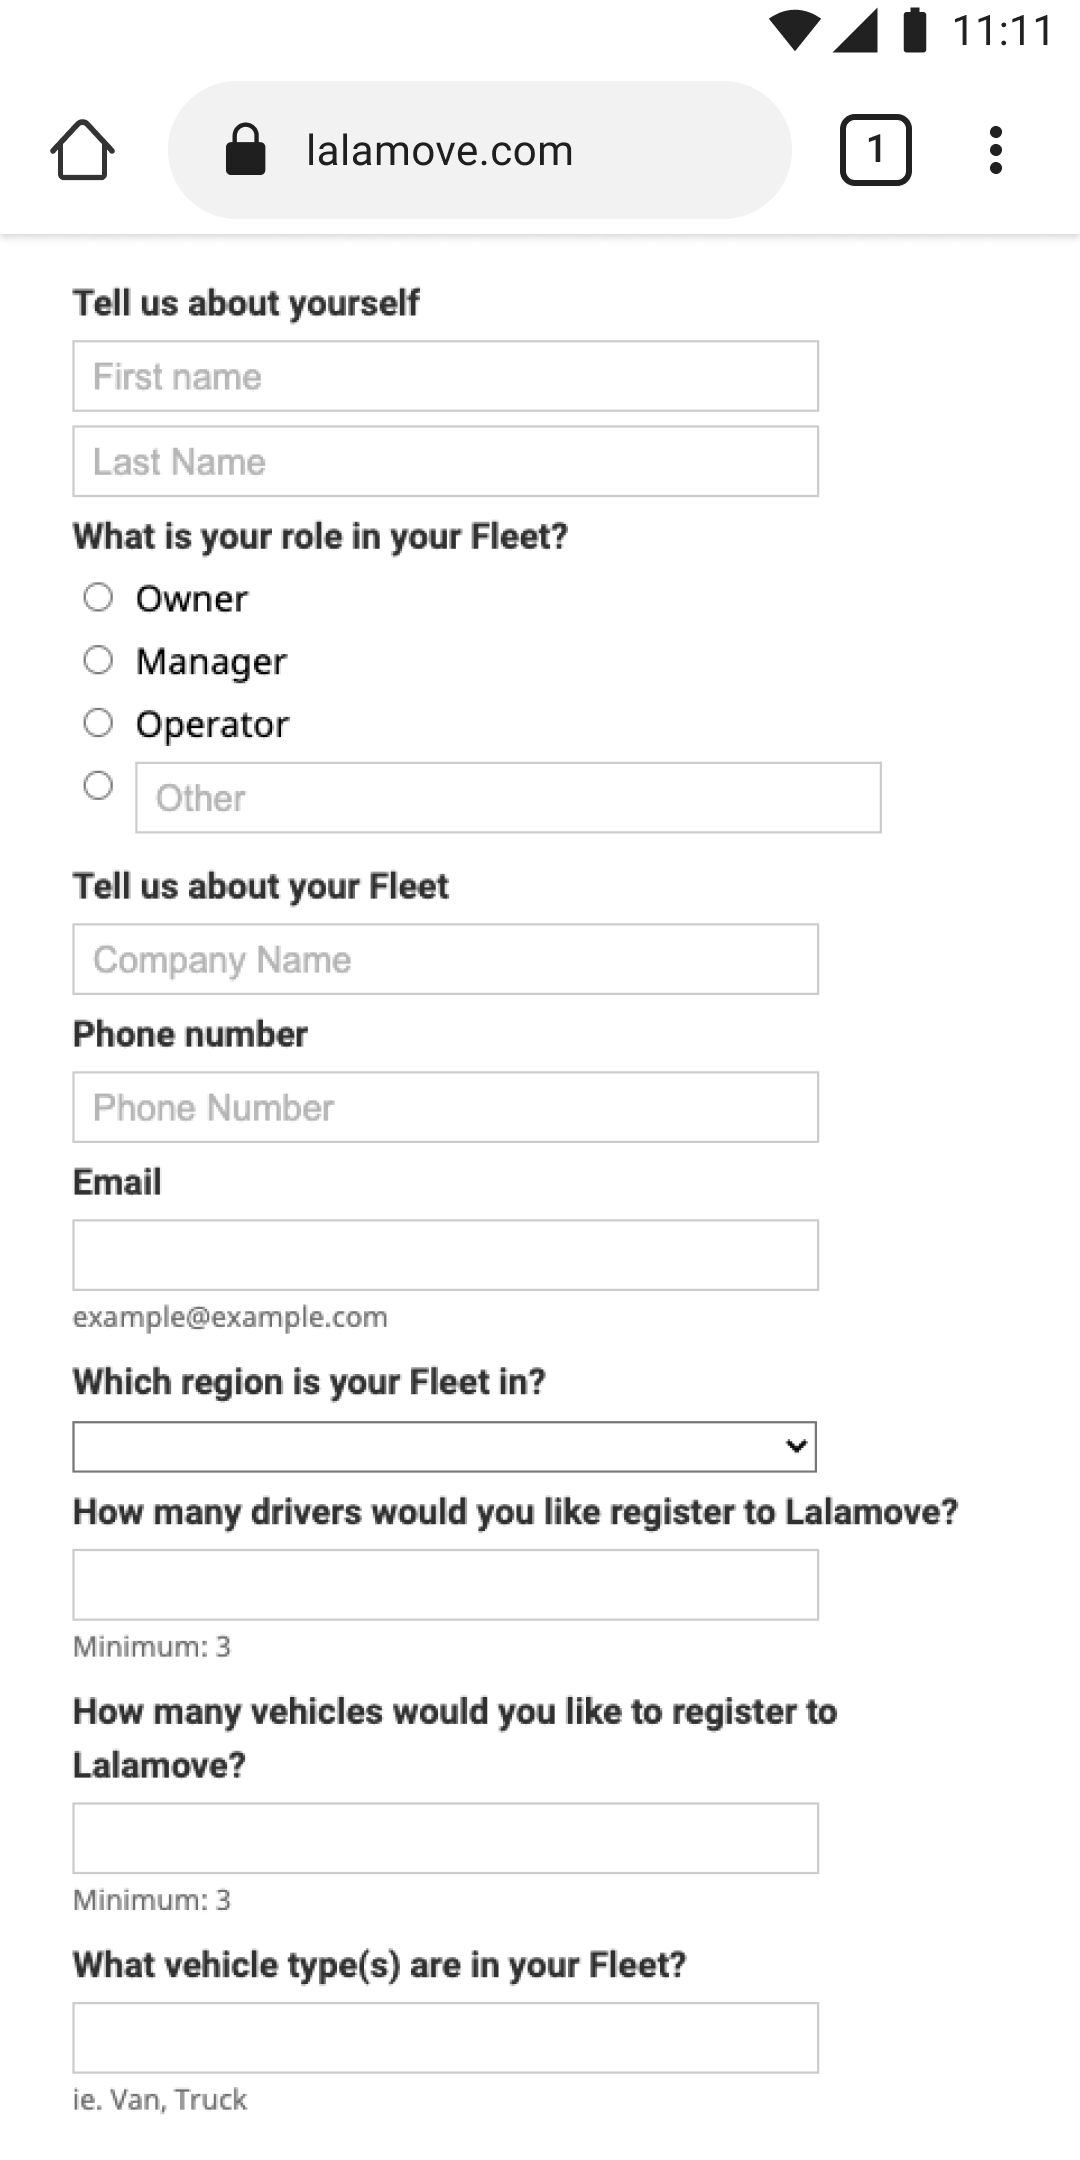Image resolution: width=1080 pixels, height=2160 pixels.
Task: Focus the Company Name field
Action: pyautogui.click(x=445, y=960)
